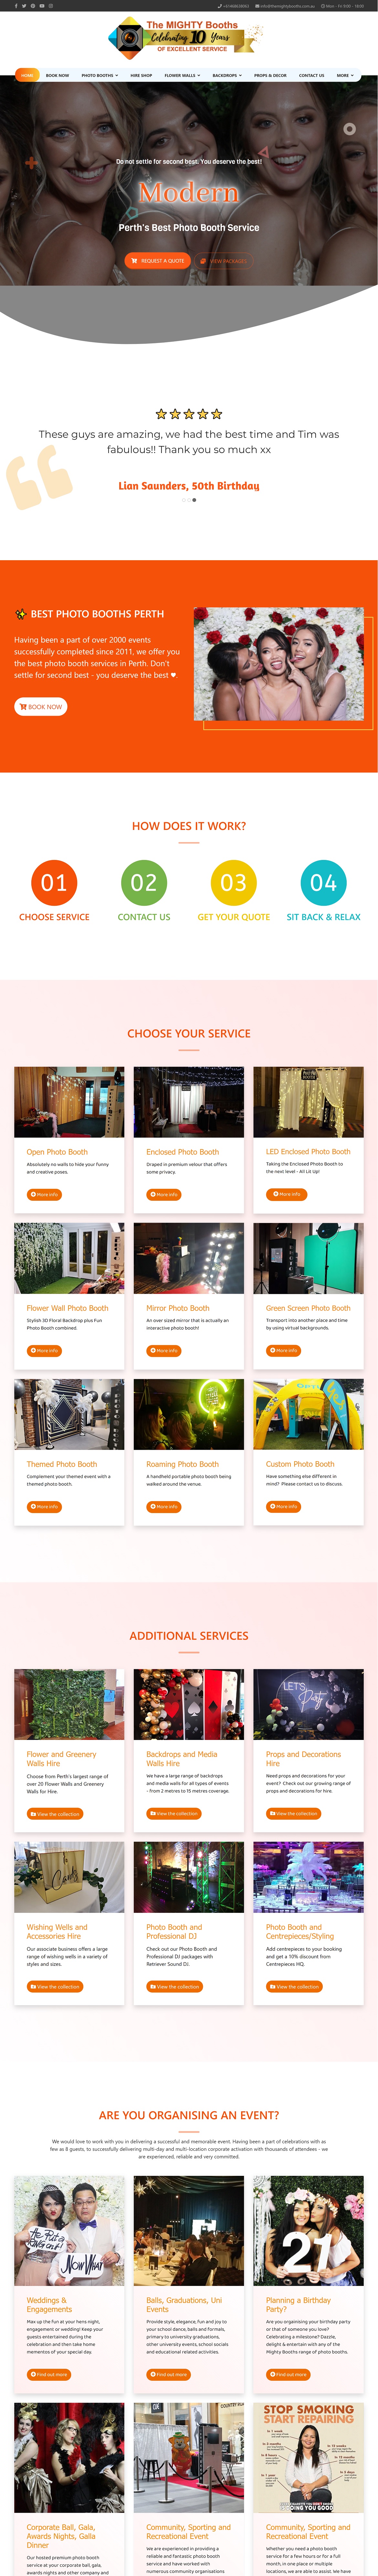
Task: Select the first testimonial carousel dot
Action: tap(184, 500)
